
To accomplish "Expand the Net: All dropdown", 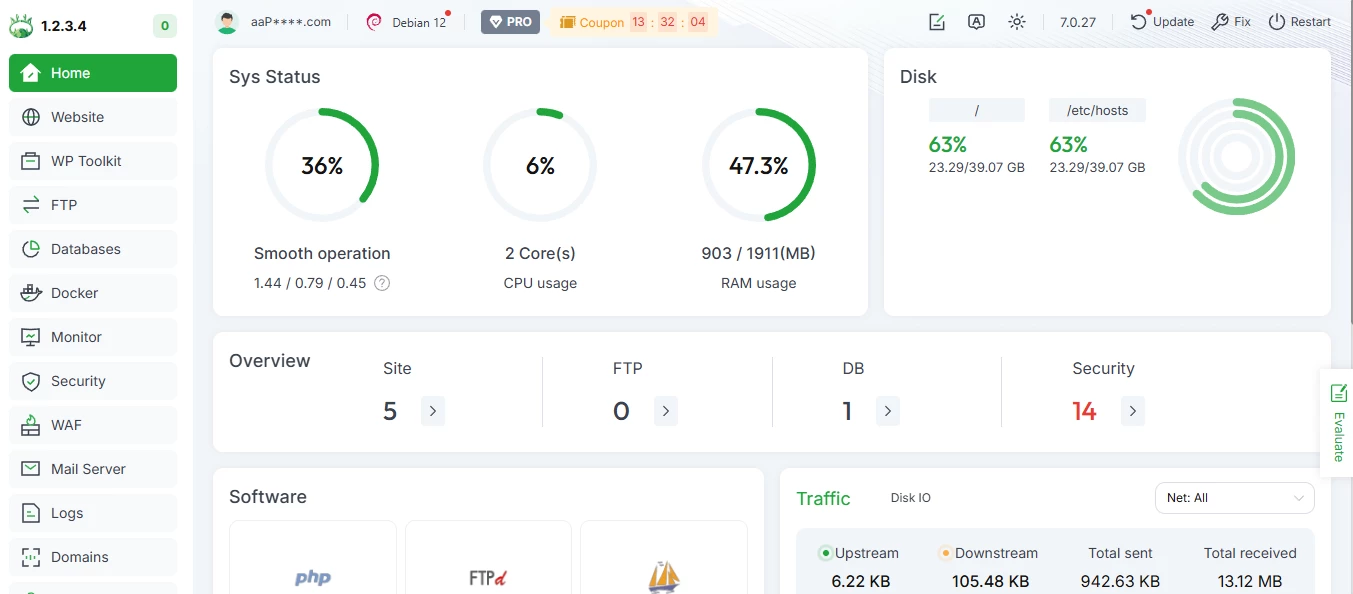I will click(x=1234, y=497).
